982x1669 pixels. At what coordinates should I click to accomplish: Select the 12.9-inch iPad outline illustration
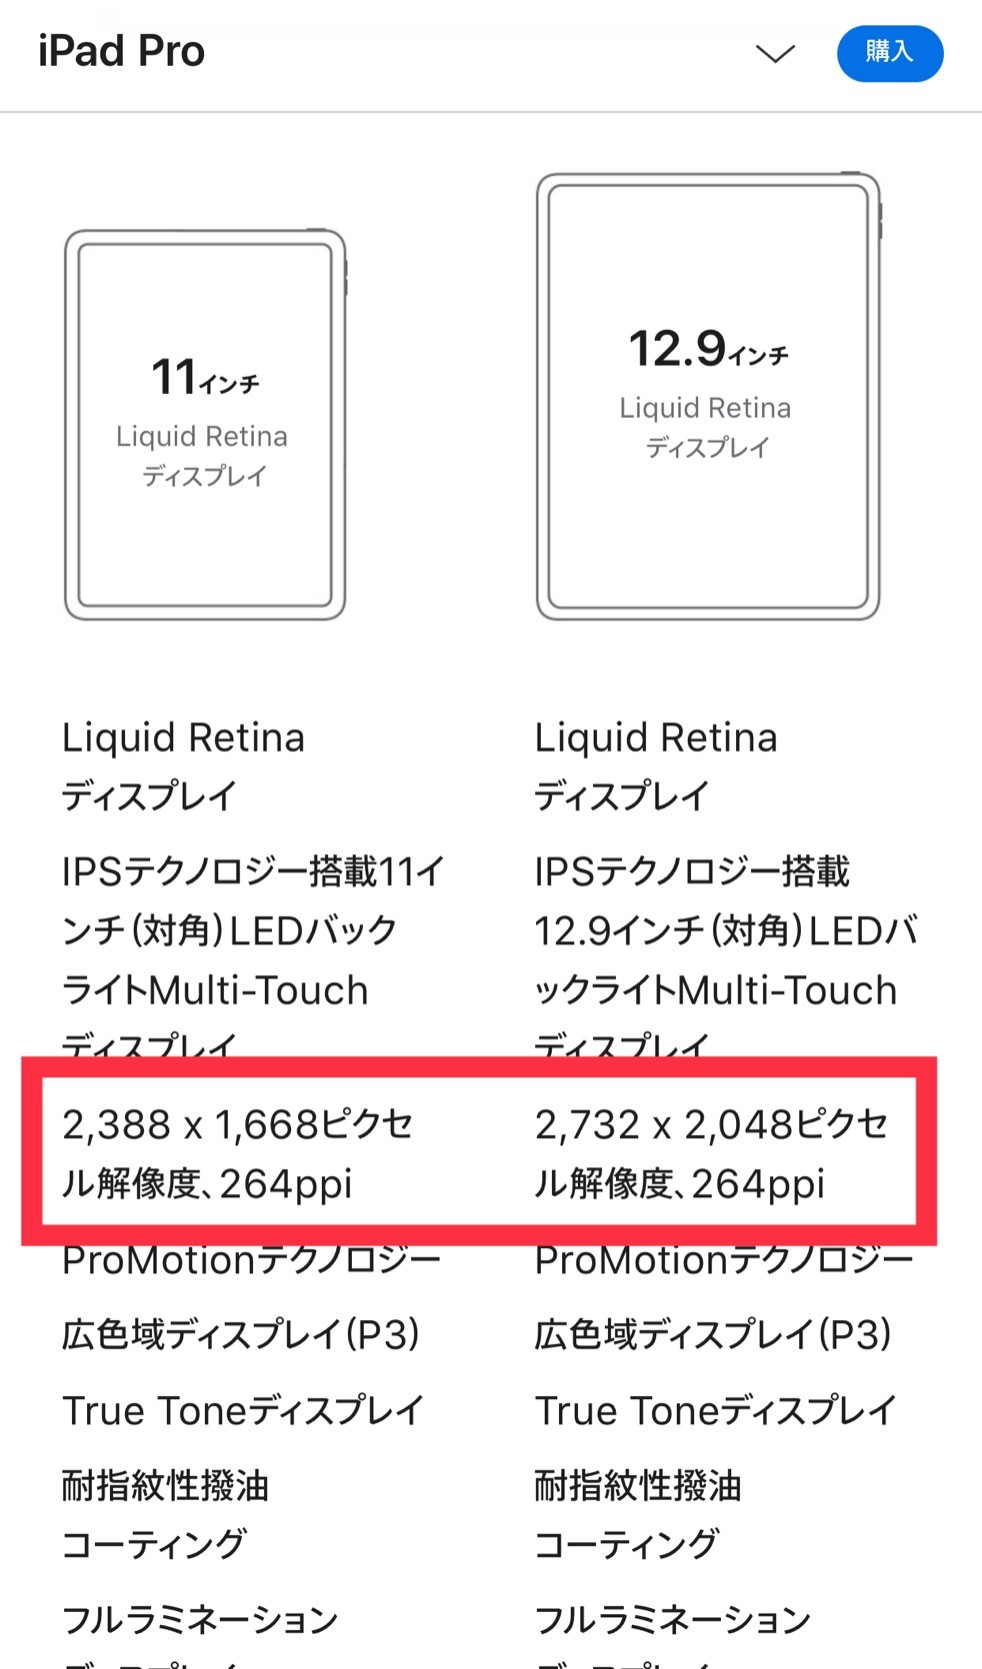coord(709,396)
